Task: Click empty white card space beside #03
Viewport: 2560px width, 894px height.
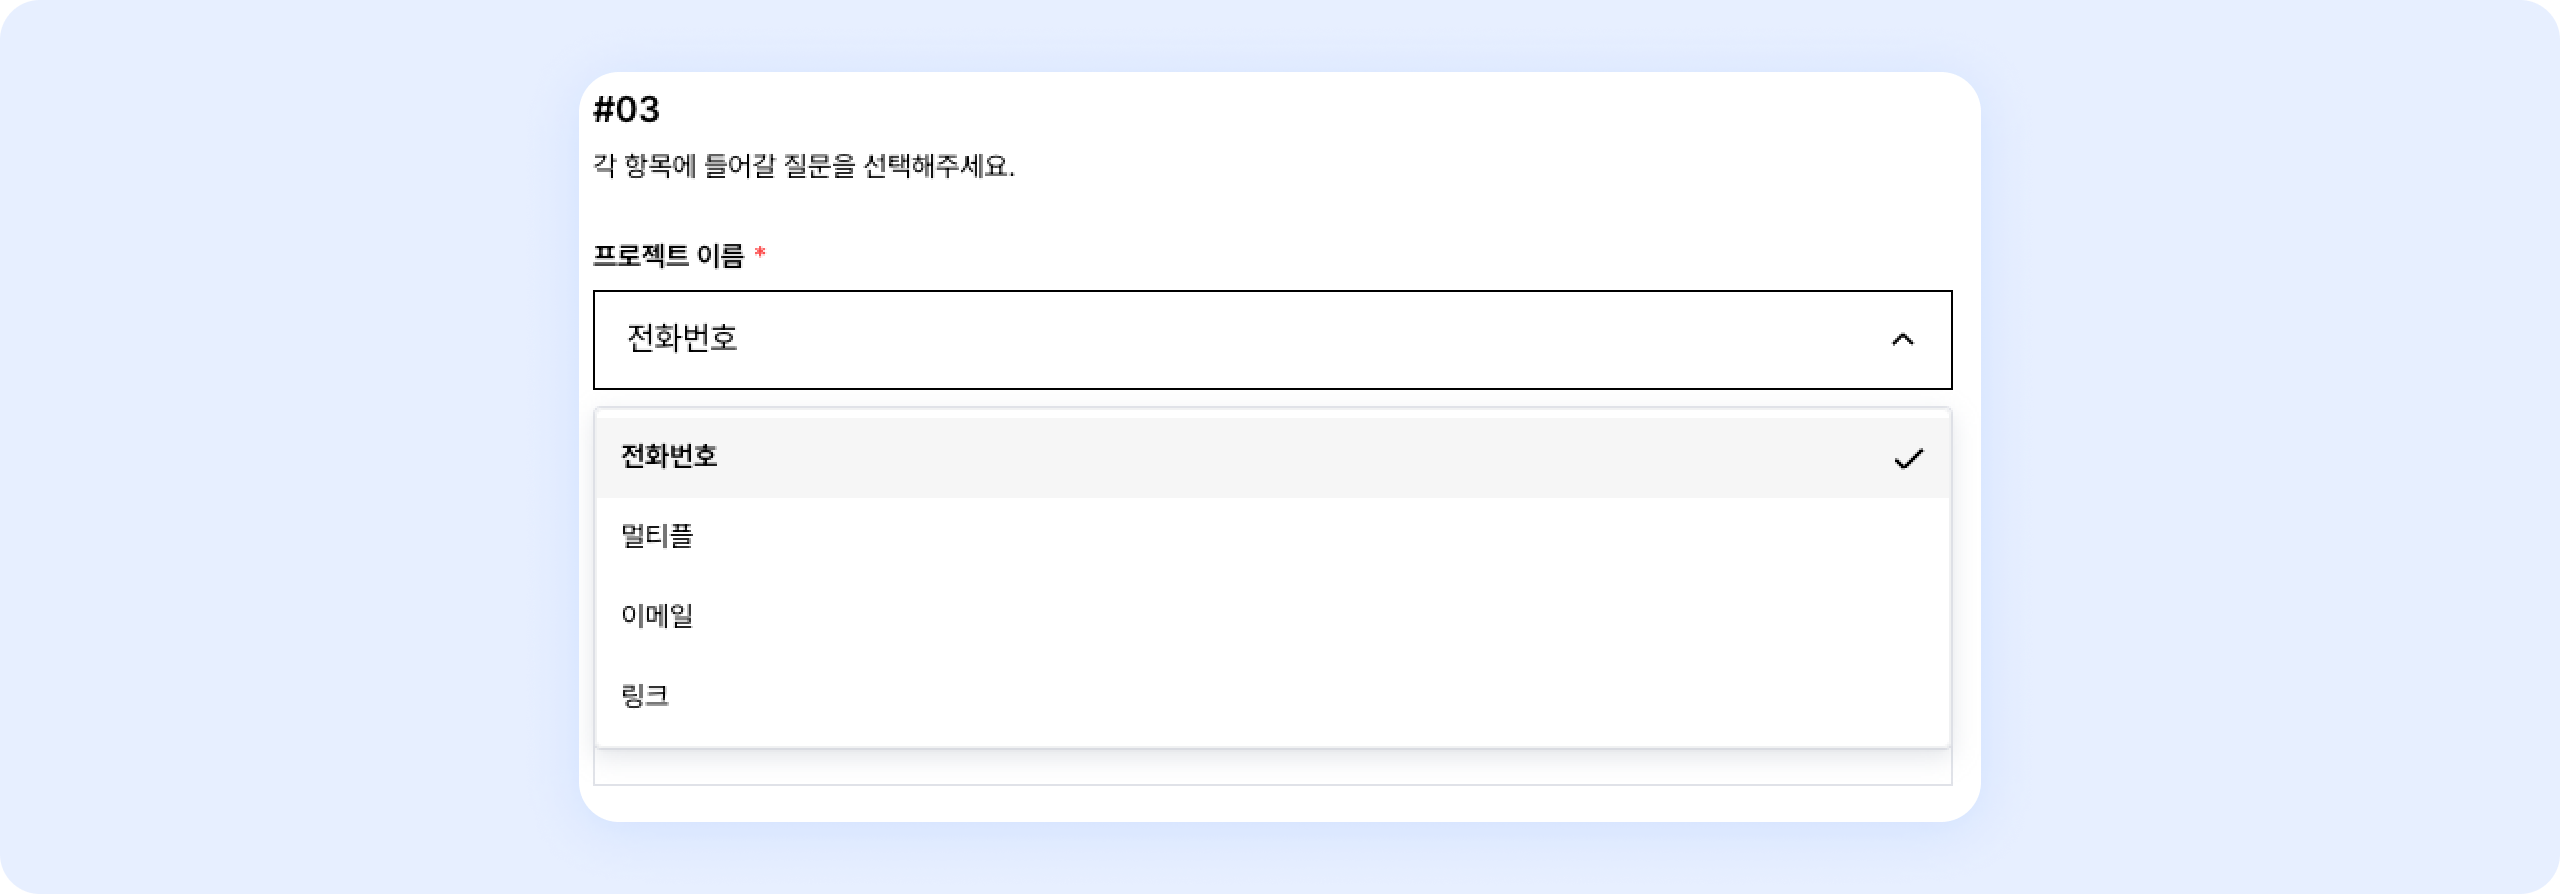Action: [x=1300, y=110]
